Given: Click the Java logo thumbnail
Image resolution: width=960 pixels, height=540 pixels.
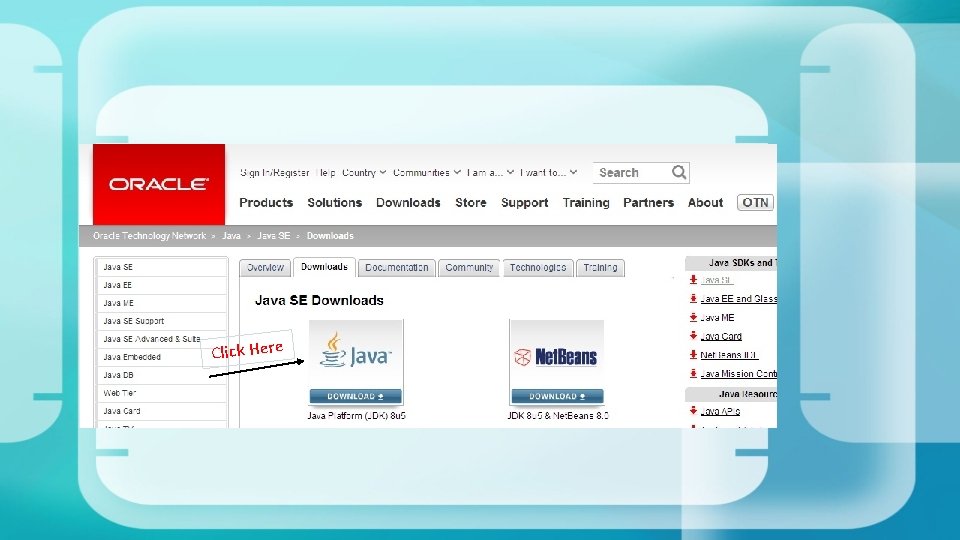Looking at the screenshot, I should click(356, 354).
